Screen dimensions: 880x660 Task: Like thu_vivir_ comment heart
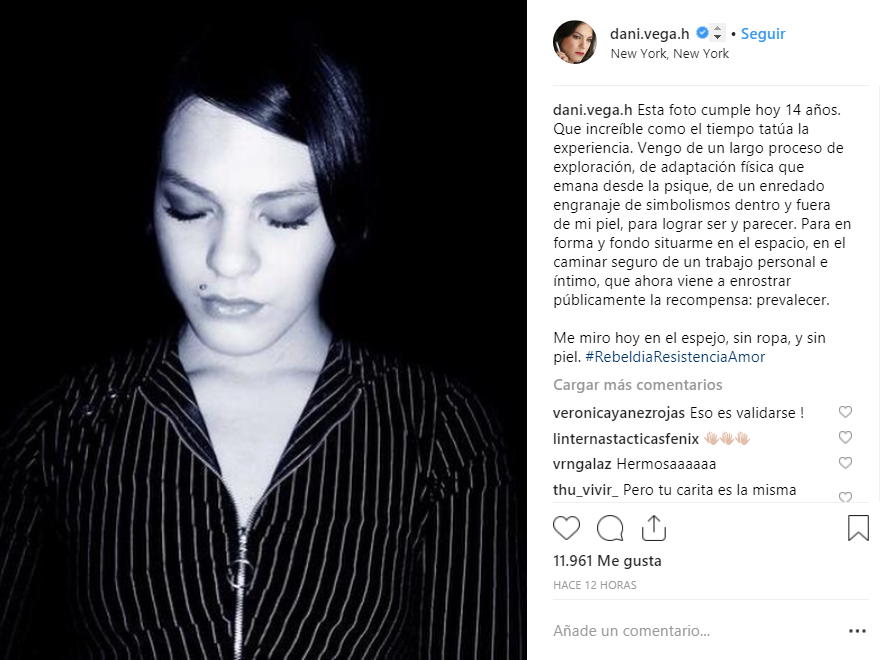click(845, 497)
